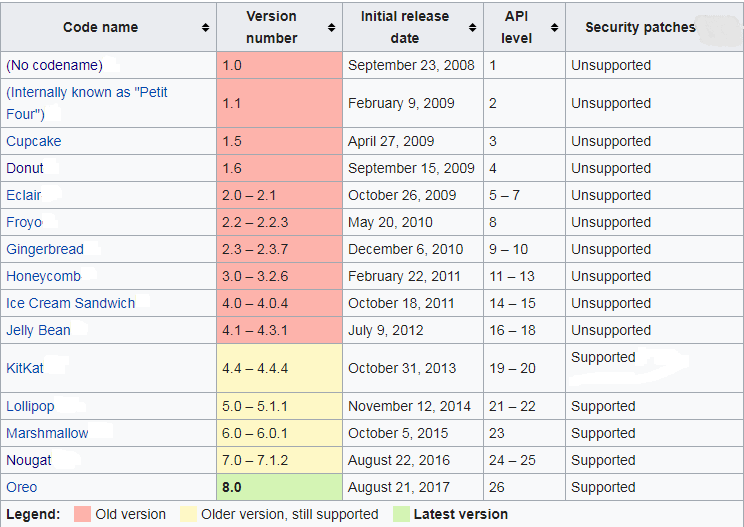Sort by Initial release date arrows
The image size is (744, 527).
tap(473, 28)
